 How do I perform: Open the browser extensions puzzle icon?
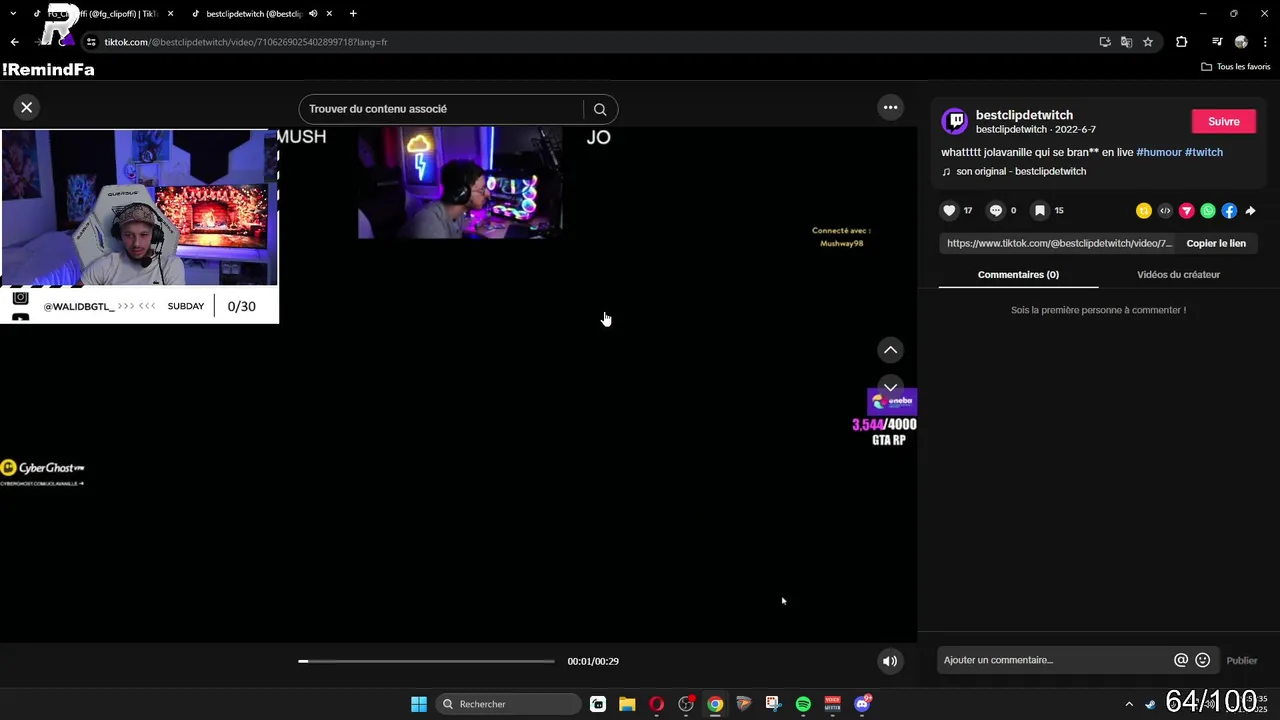(x=1181, y=42)
